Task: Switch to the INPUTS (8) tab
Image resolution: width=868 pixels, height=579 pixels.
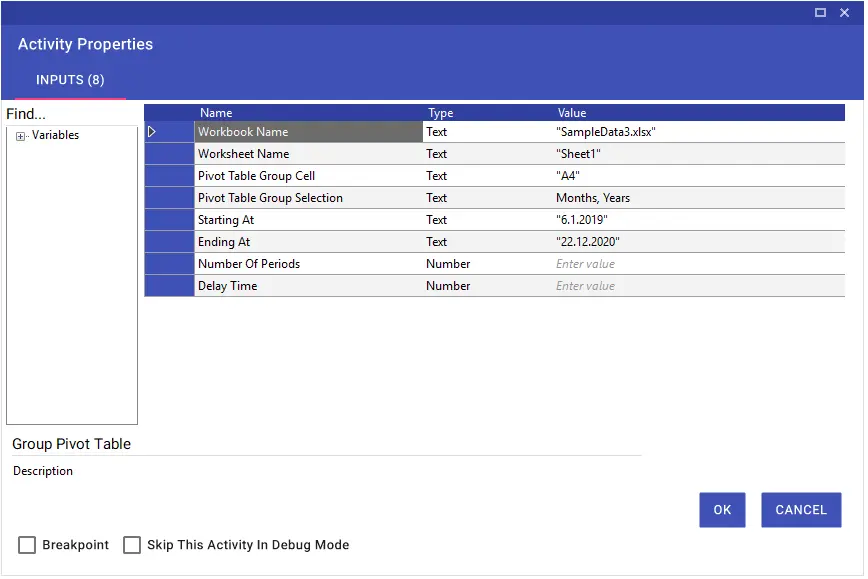Action: pos(70,80)
